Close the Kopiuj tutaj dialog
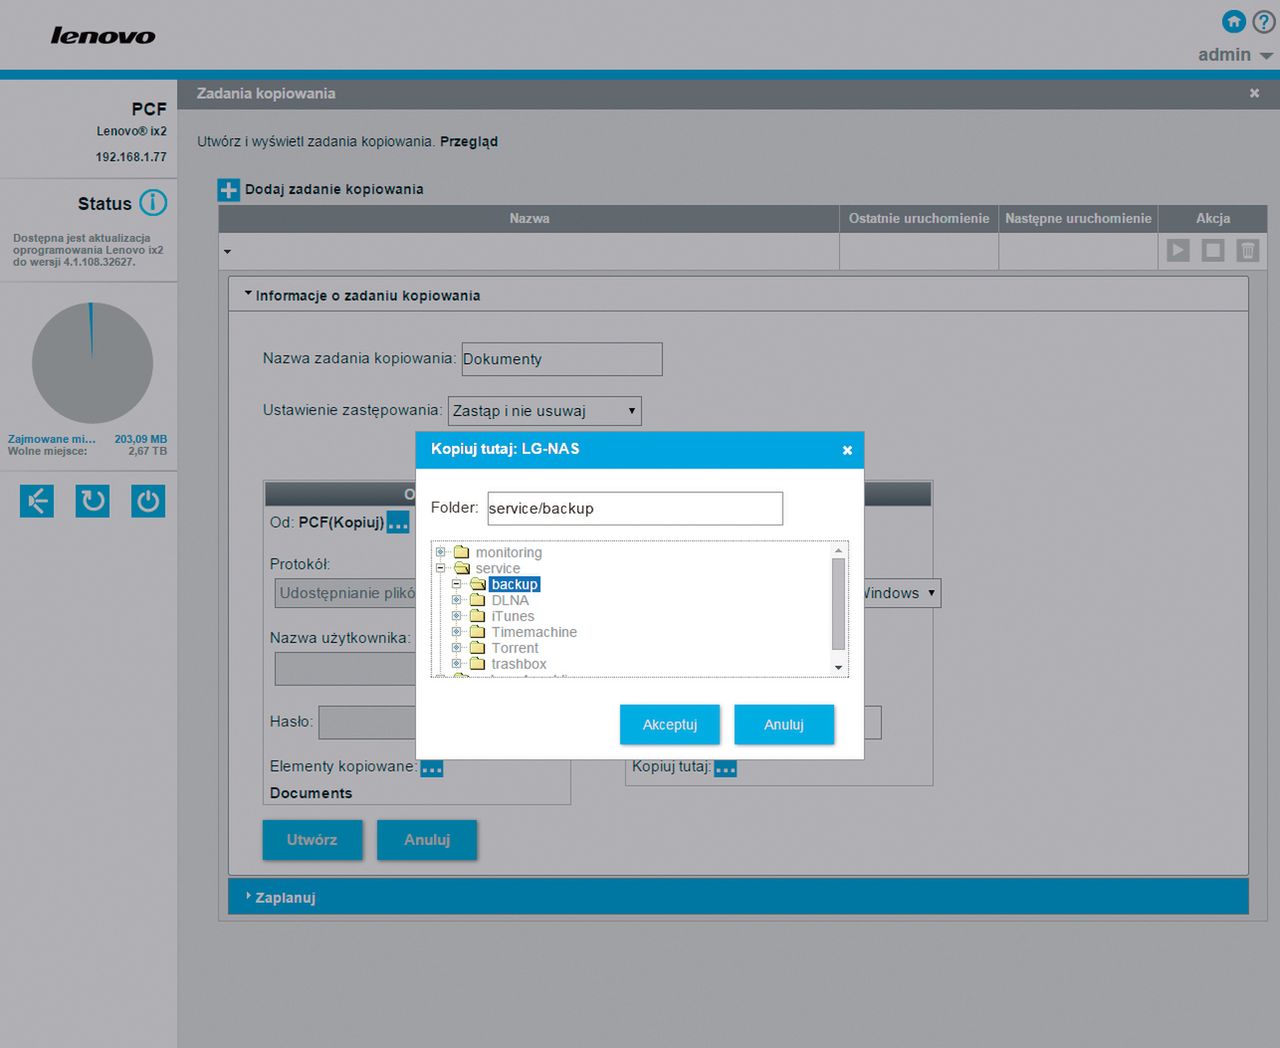This screenshot has height=1048, width=1280. point(847,450)
